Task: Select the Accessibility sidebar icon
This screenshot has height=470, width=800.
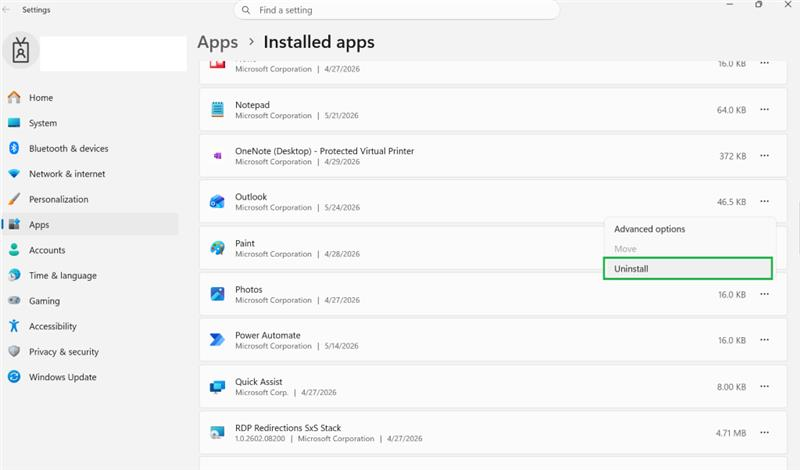Action: click(x=14, y=326)
